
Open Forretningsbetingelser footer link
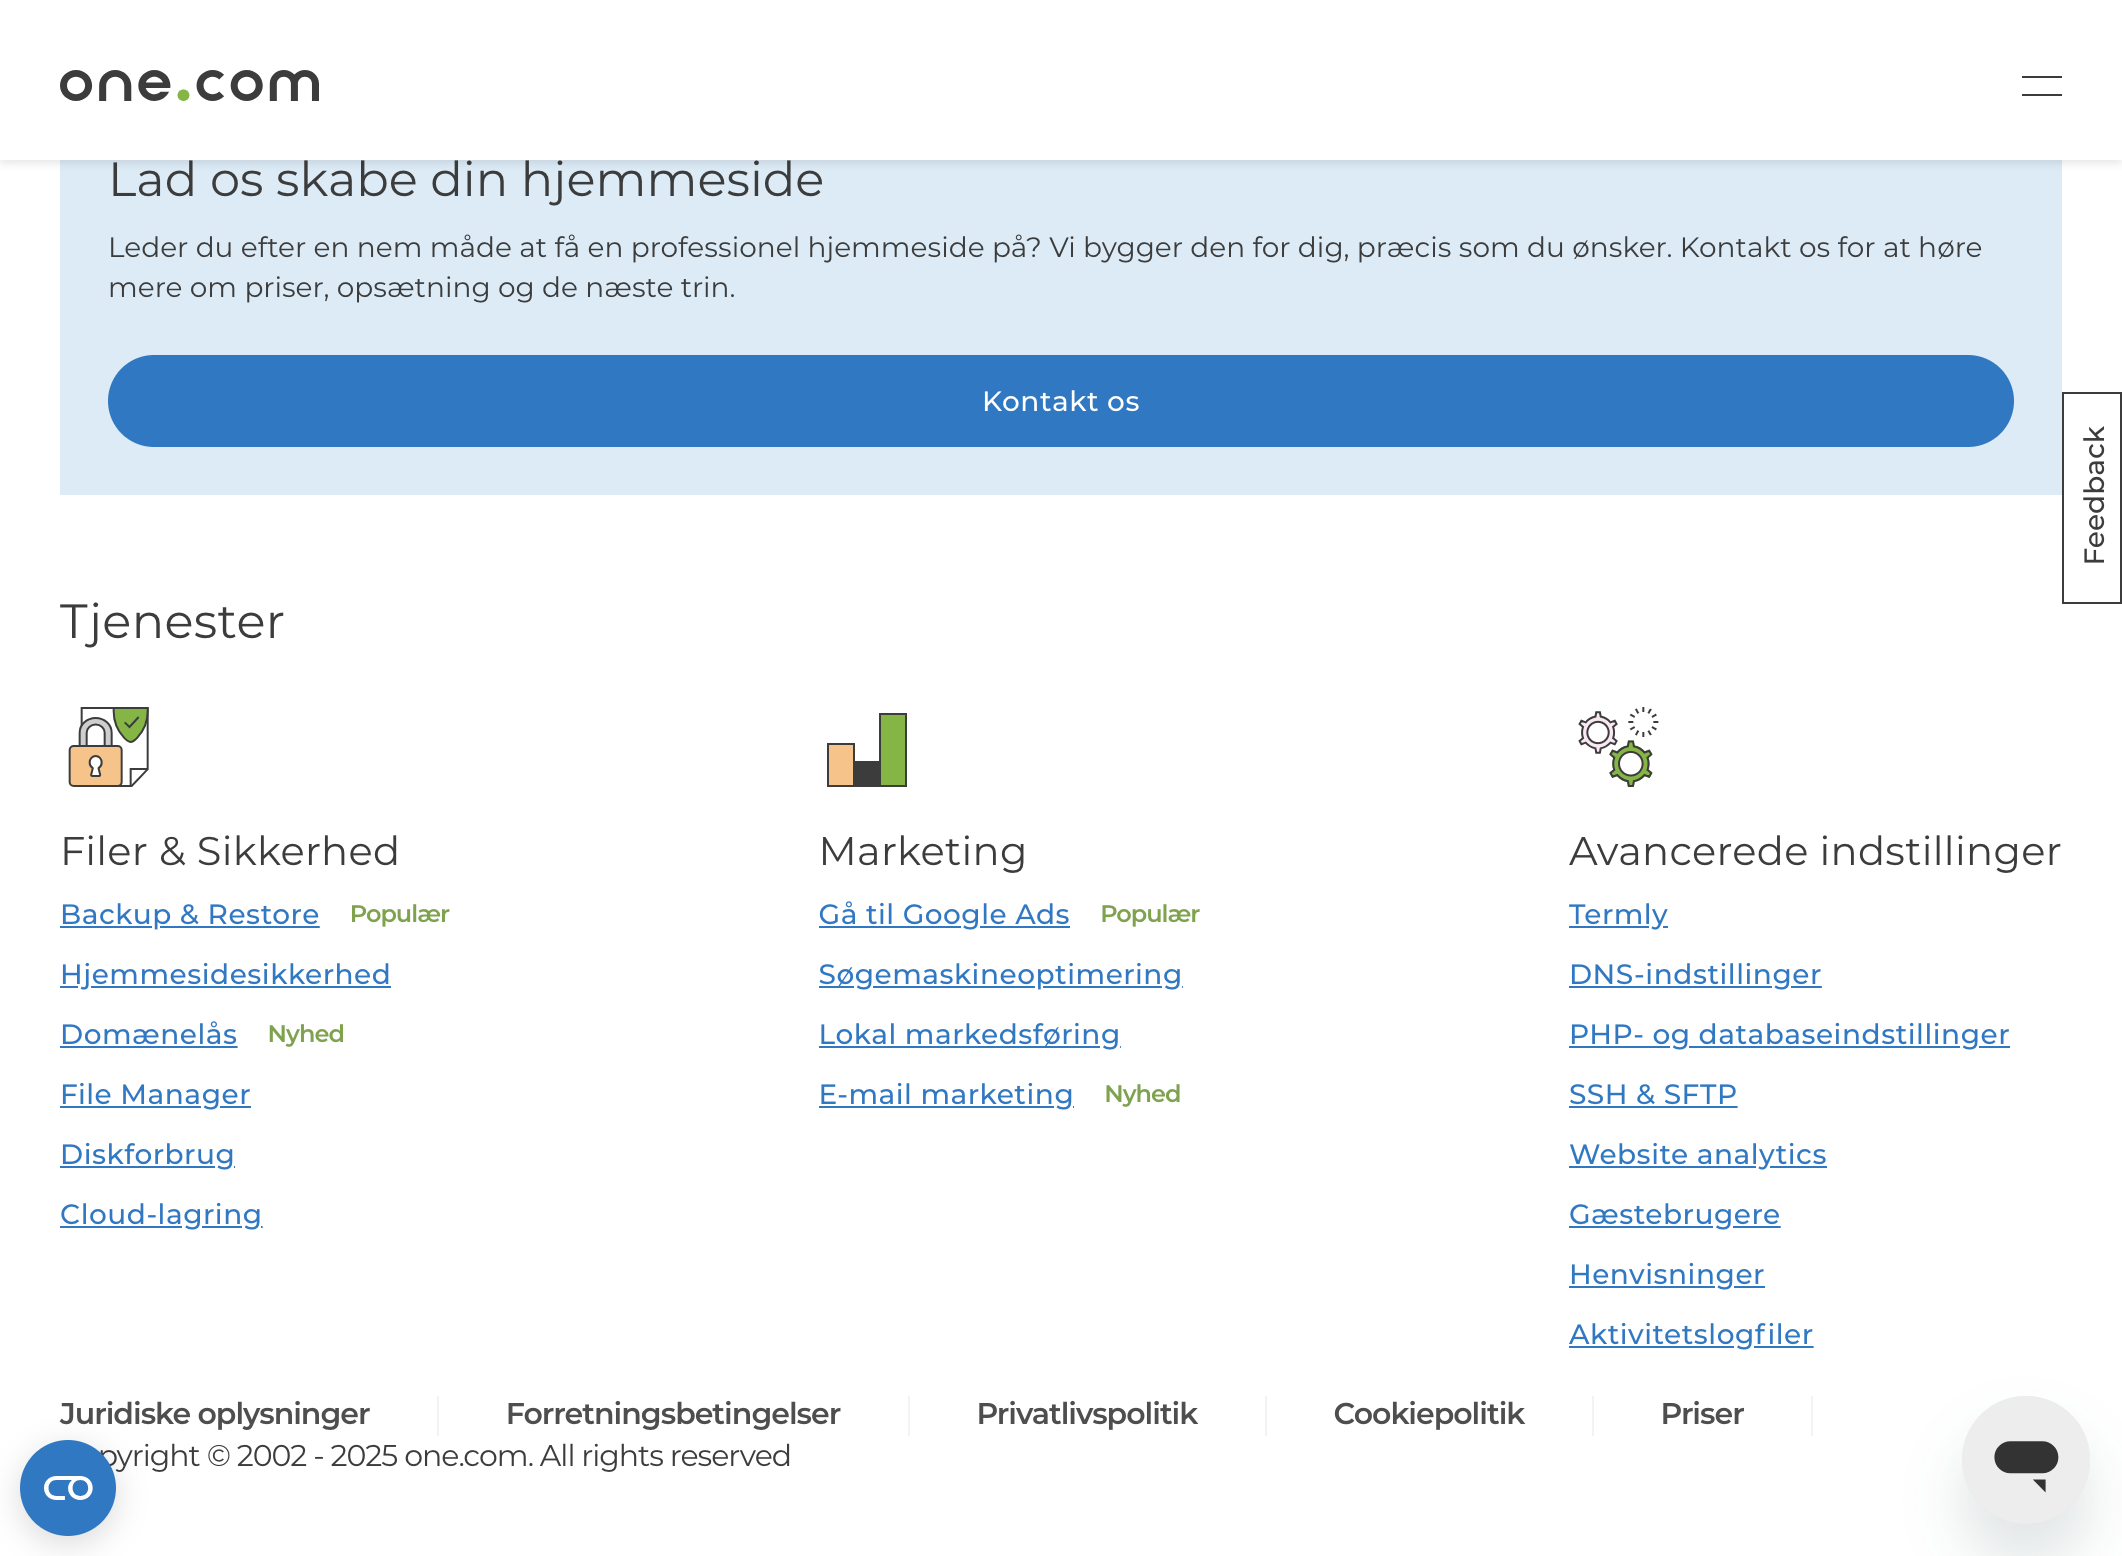pos(673,1414)
